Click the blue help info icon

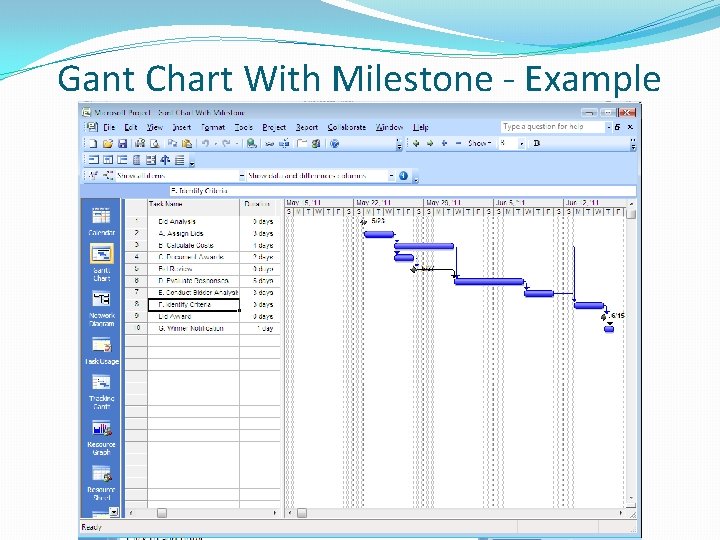click(x=403, y=175)
